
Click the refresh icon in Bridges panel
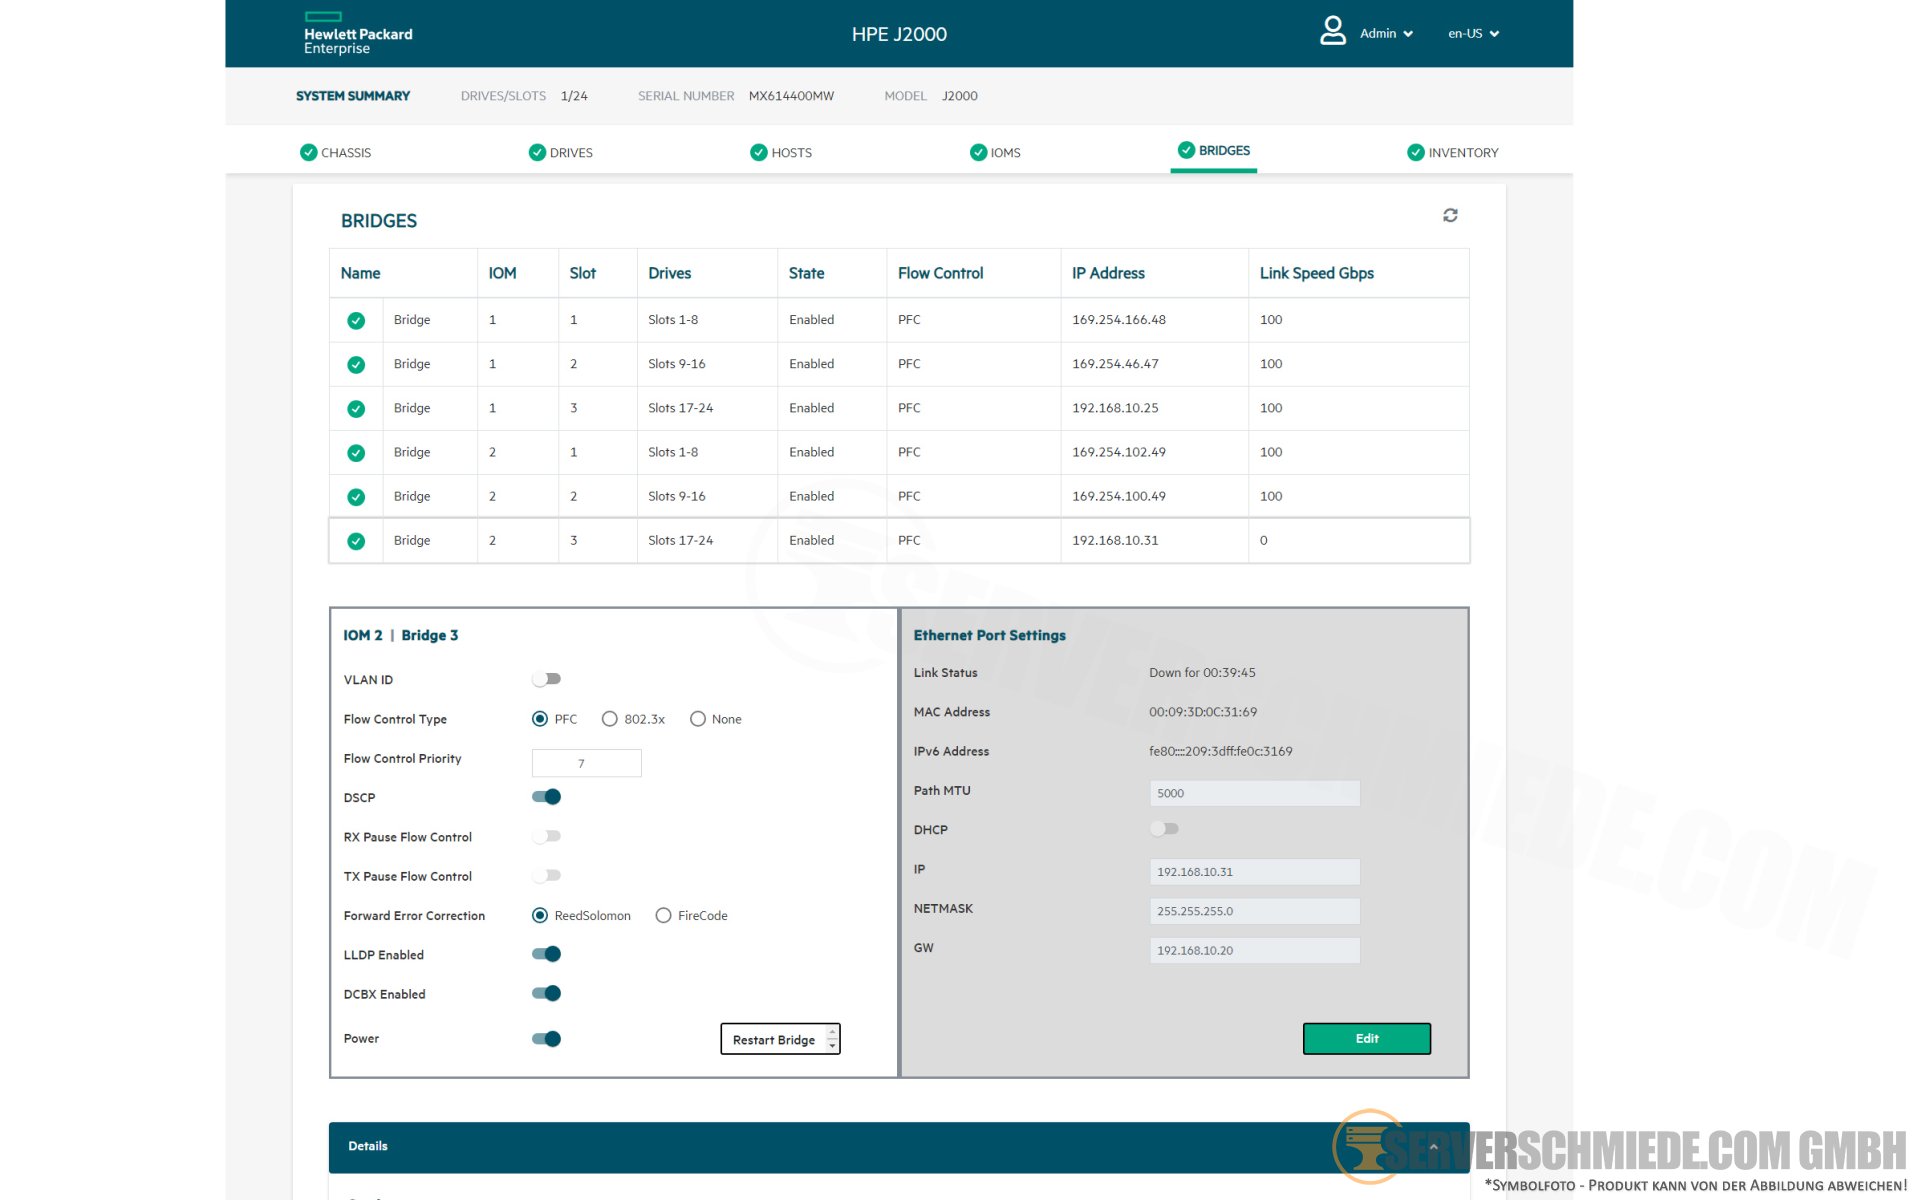1450,215
